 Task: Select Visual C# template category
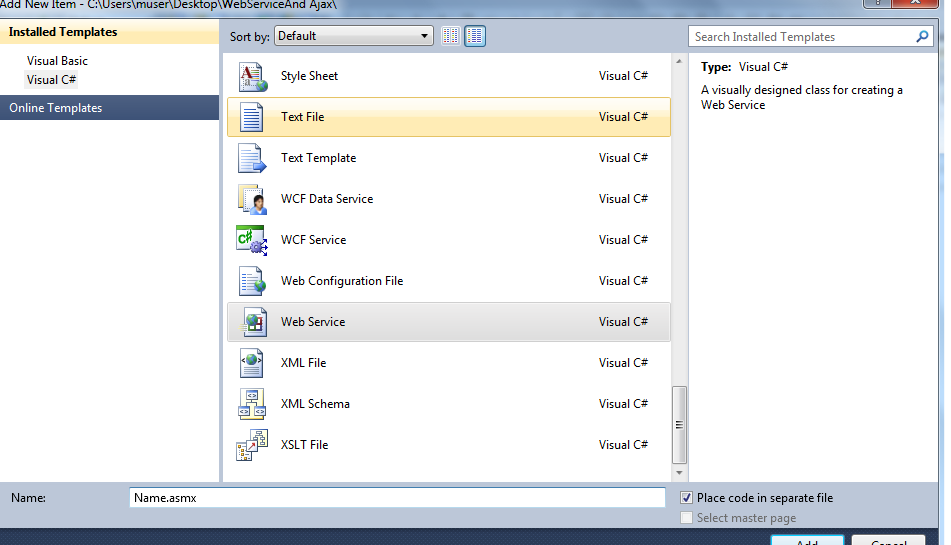(x=52, y=80)
